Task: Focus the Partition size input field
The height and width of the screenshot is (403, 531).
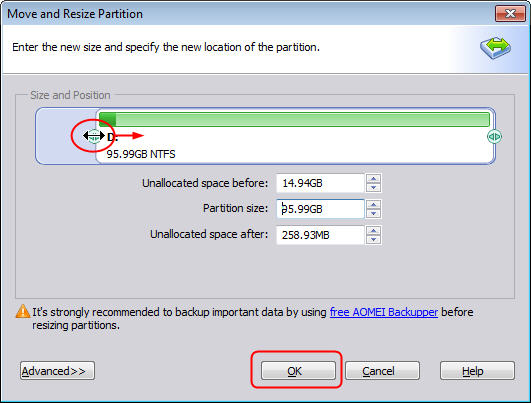Action: pyautogui.click(x=320, y=209)
